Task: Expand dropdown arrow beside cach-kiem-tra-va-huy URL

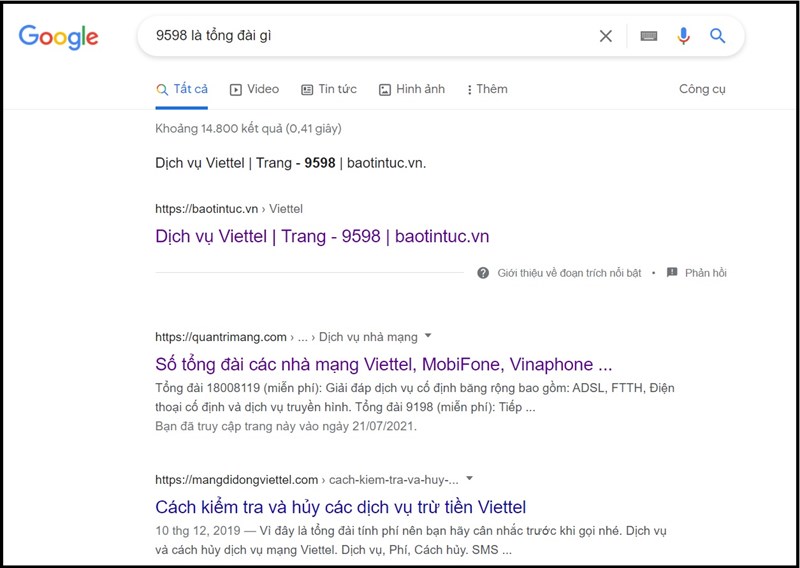Action: (469, 479)
